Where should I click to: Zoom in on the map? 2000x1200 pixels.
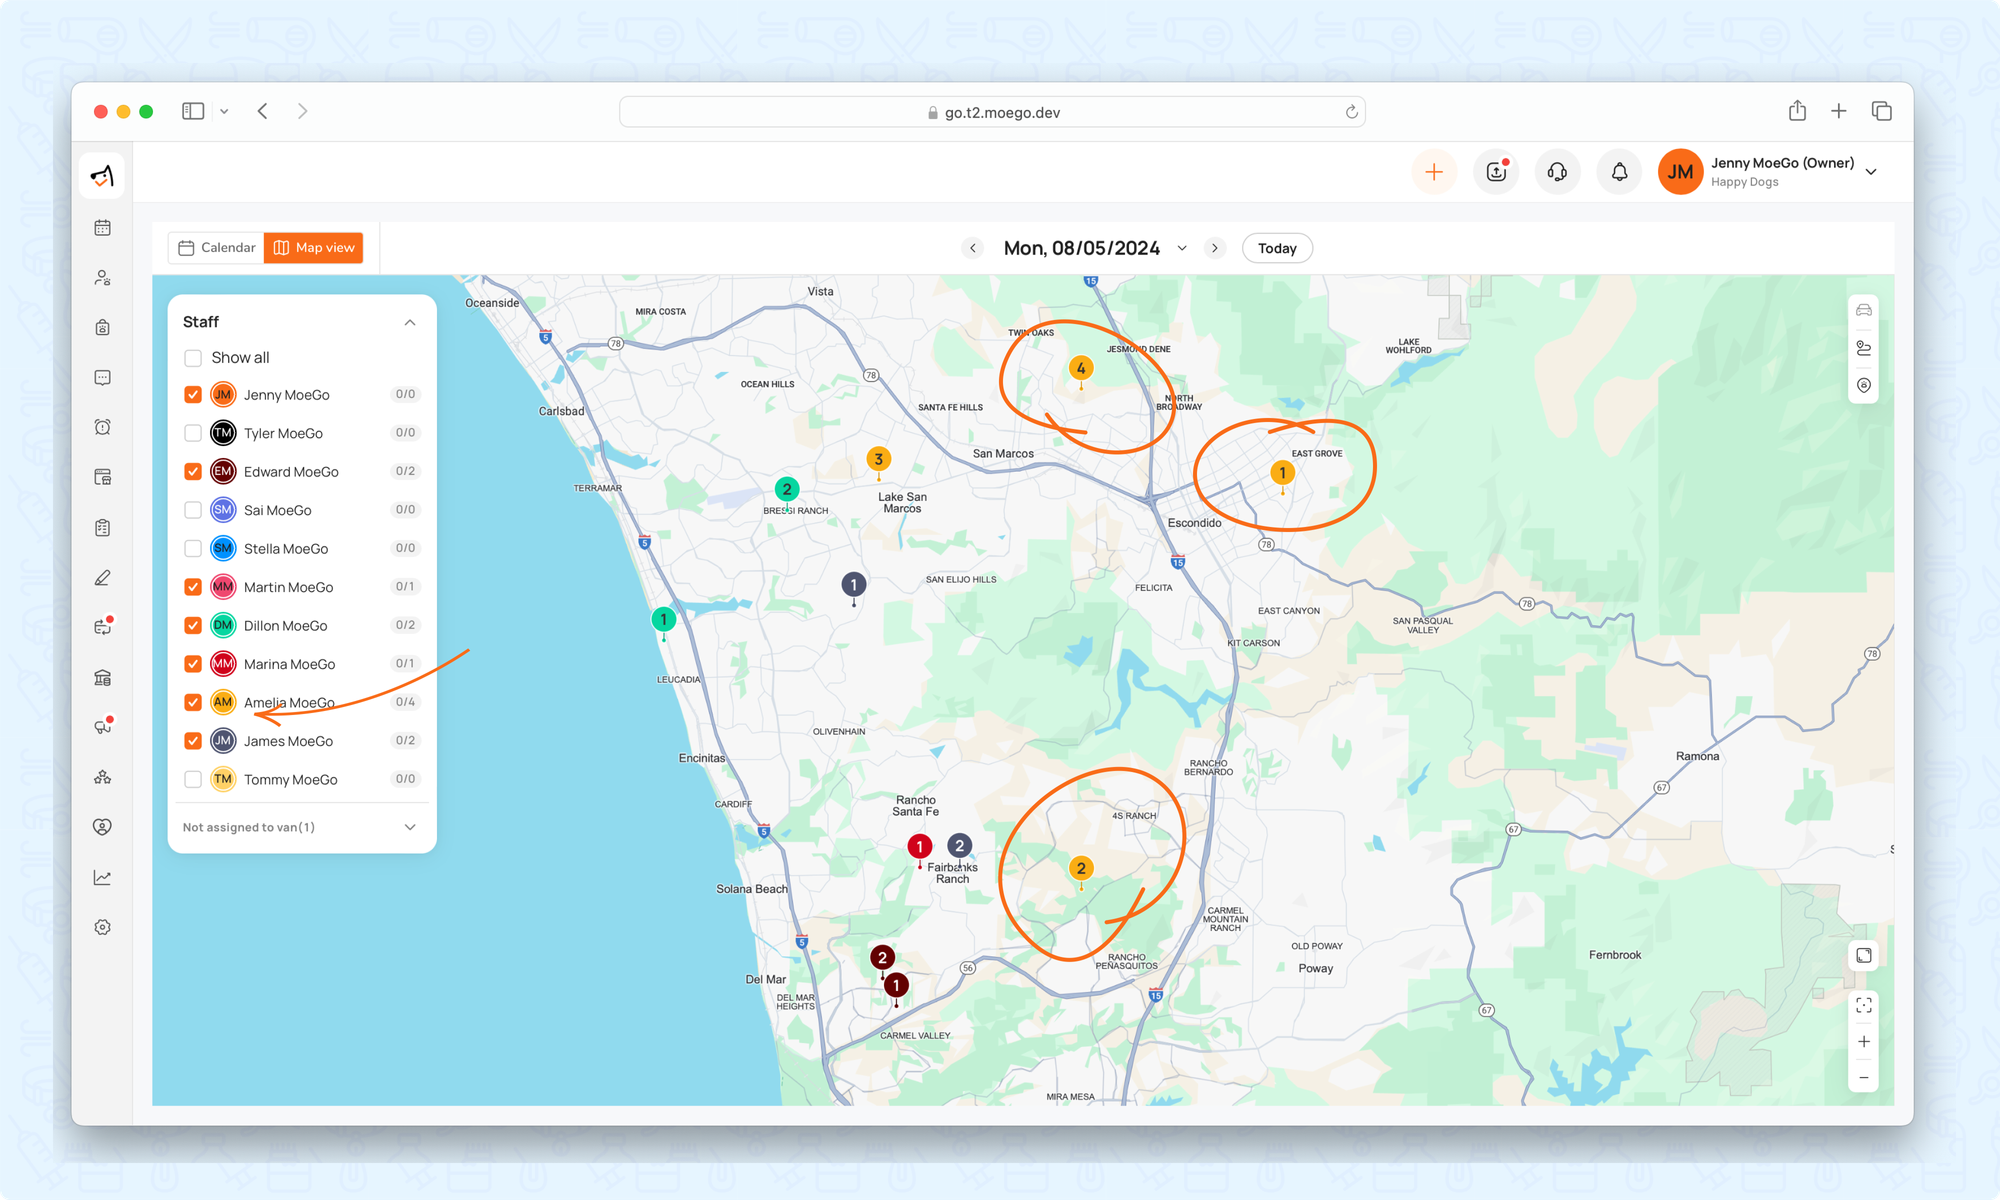click(x=1864, y=1042)
